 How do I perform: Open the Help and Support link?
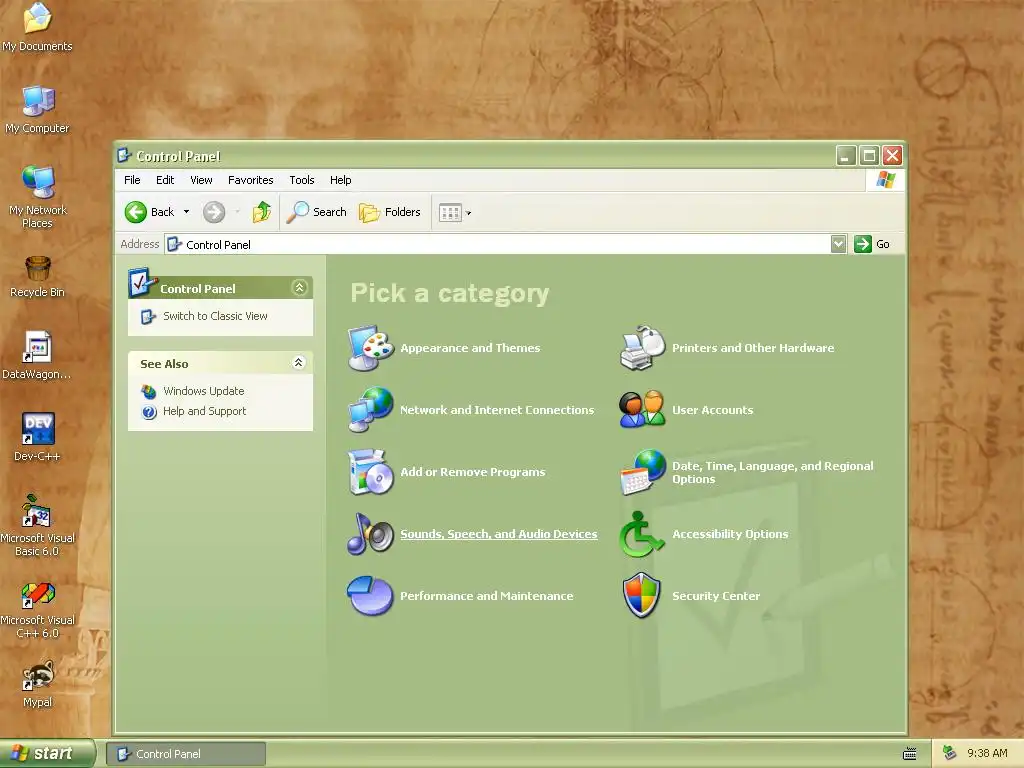(x=204, y=411)
